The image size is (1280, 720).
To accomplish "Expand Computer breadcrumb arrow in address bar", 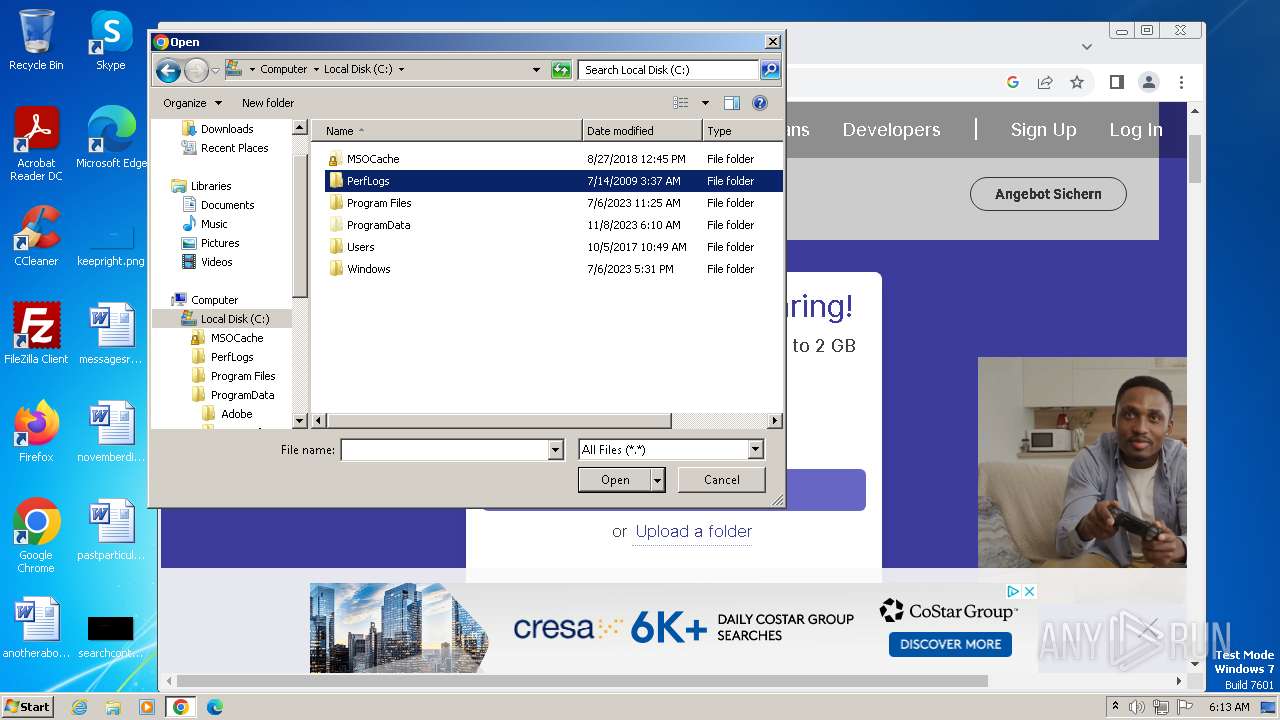I will coord(316,70).
